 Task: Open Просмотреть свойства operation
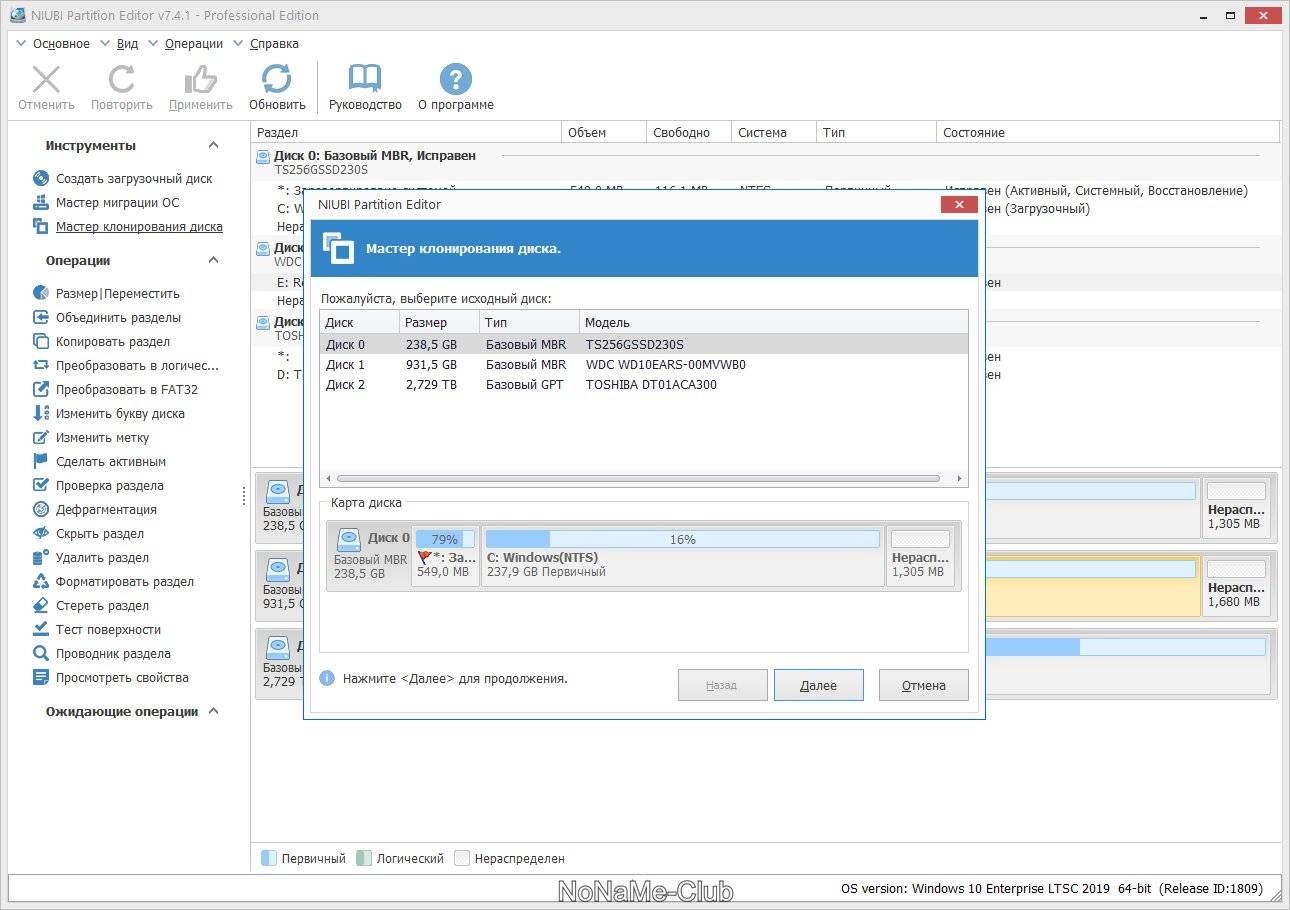(x=122, y=678)
